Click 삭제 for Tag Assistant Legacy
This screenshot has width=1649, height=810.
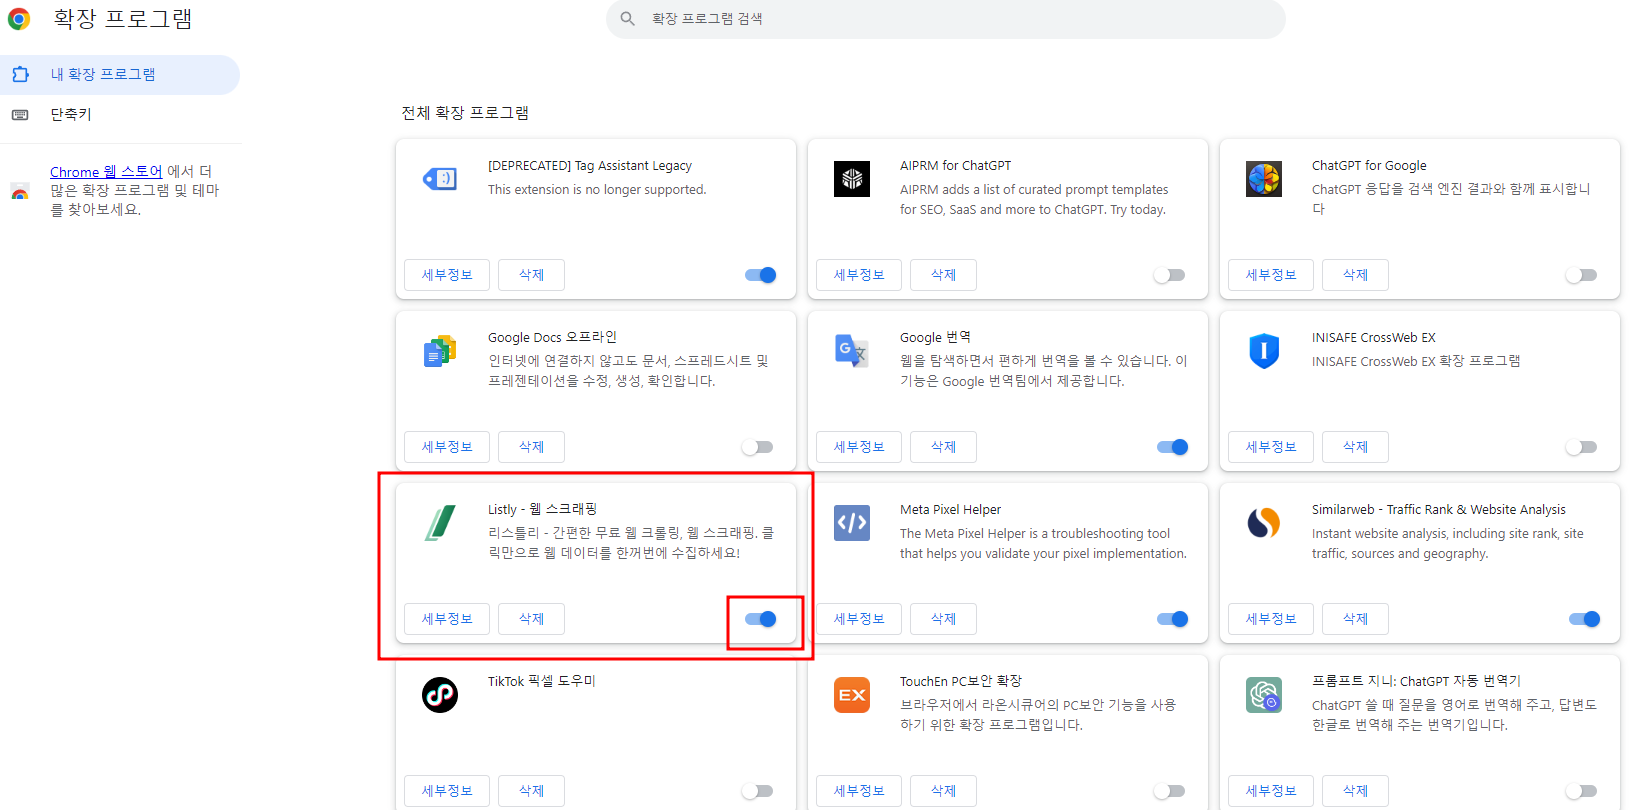click(x=531, y=275)
